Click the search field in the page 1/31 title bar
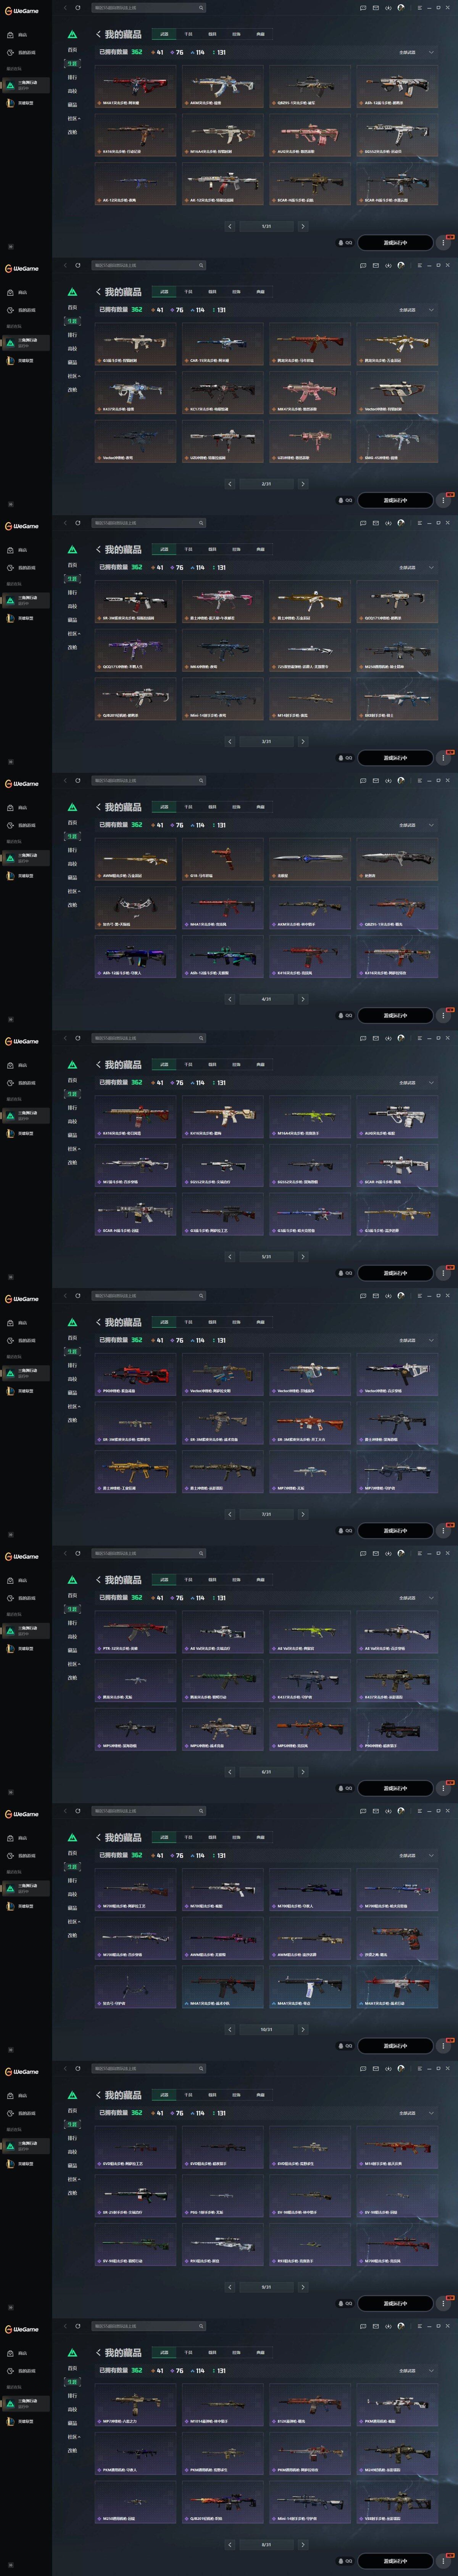The image size is (458, 2576). [148, 8]
